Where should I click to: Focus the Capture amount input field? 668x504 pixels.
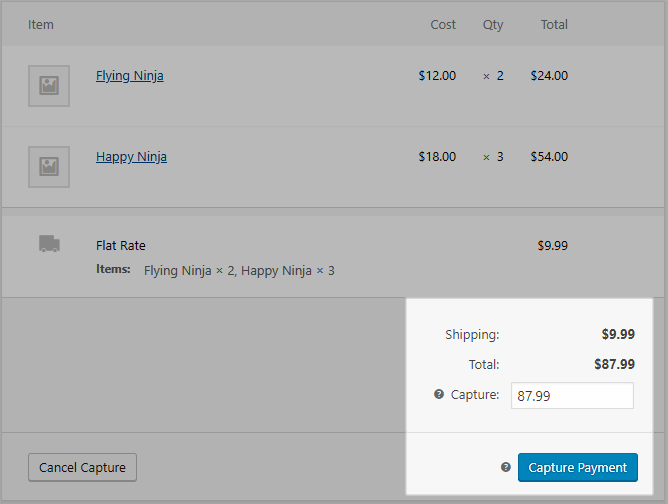point(572,395)
